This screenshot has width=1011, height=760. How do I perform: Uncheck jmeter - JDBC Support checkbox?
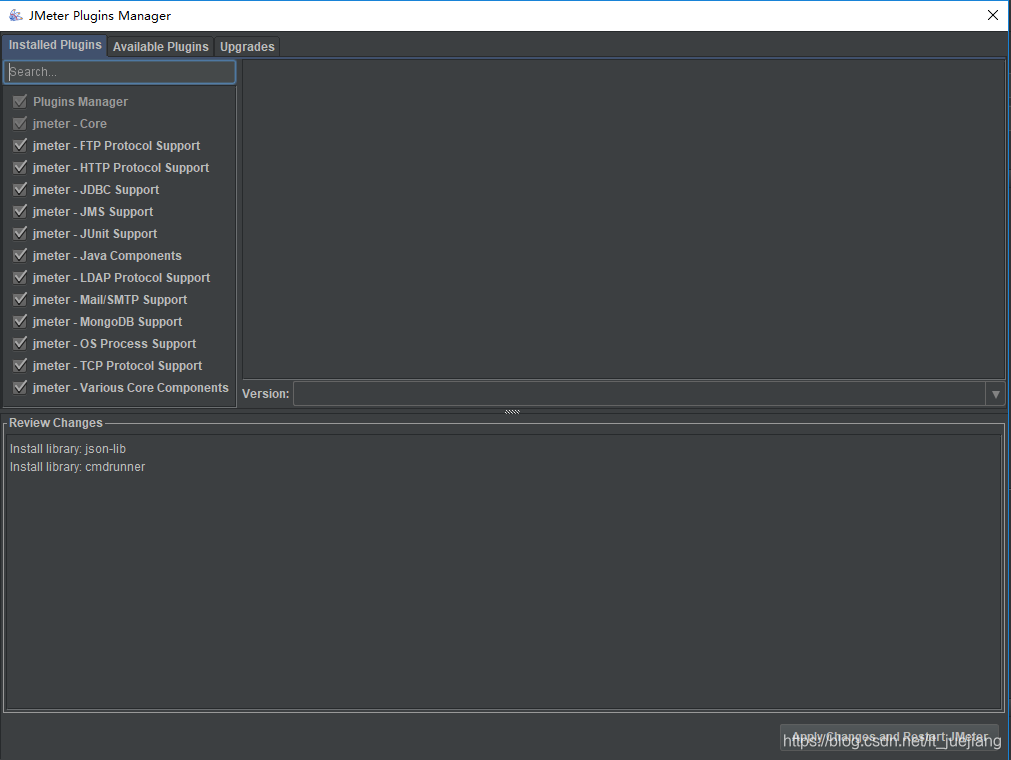20,189
